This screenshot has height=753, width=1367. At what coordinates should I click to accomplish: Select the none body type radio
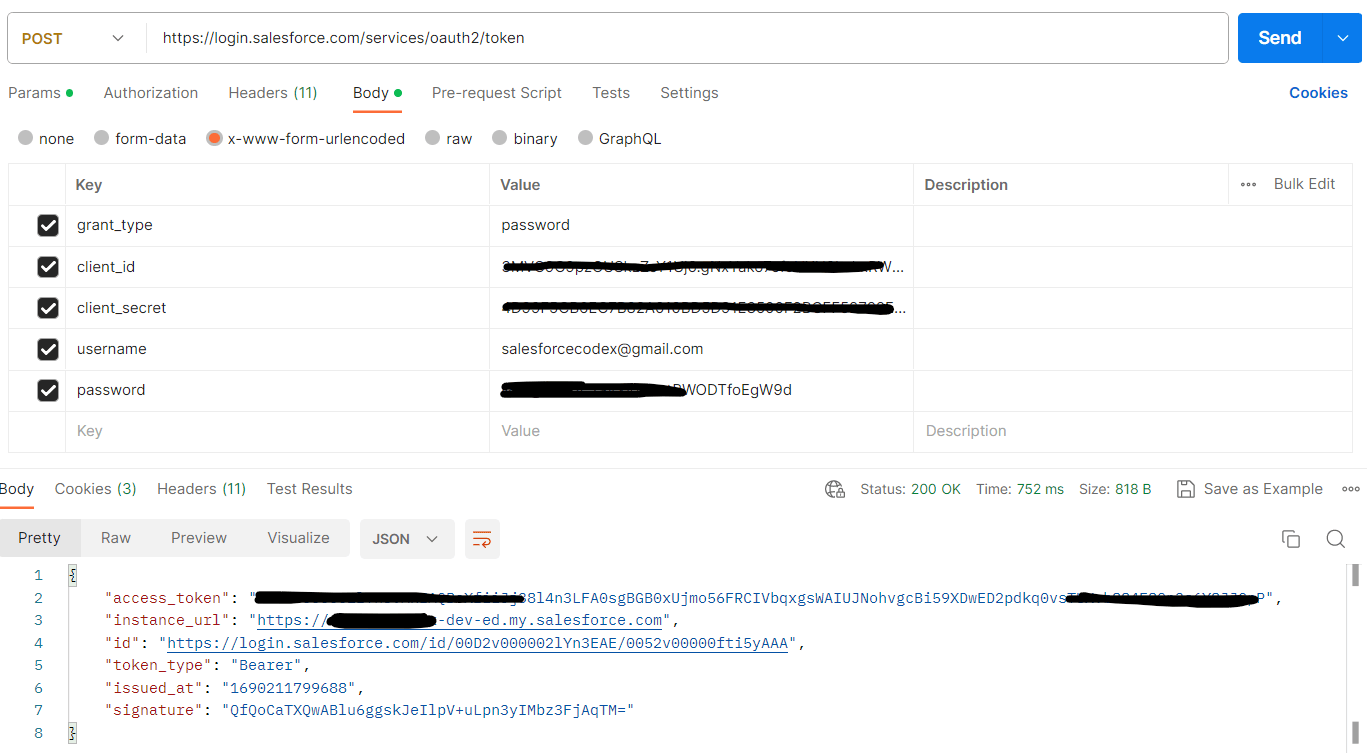pos(26,138)
